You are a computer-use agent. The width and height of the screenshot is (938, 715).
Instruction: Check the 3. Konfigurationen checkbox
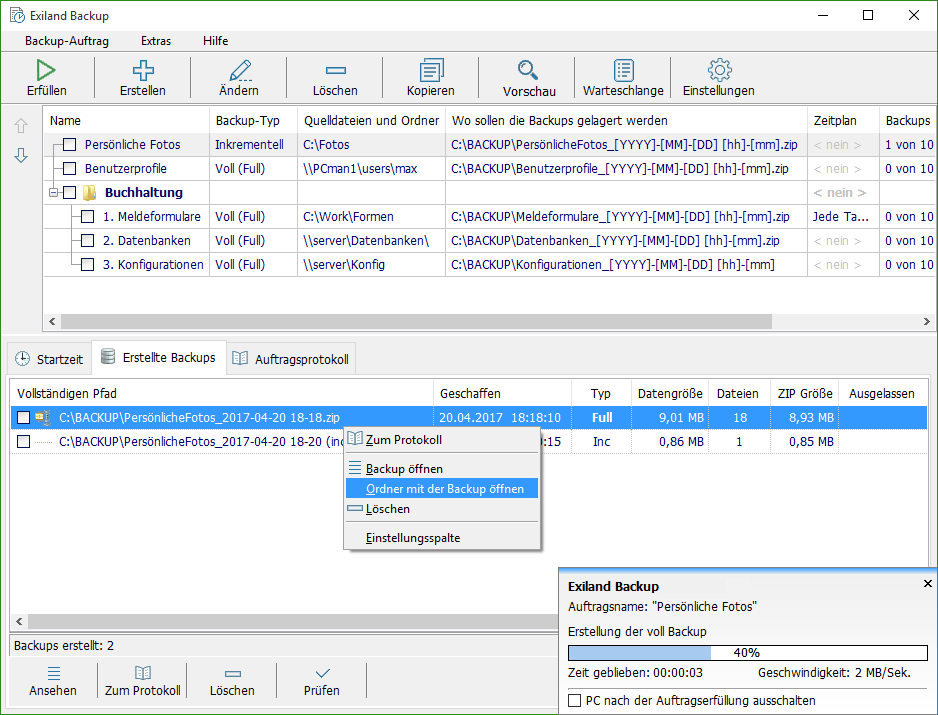pyautogui.click(x=88, y=264)
